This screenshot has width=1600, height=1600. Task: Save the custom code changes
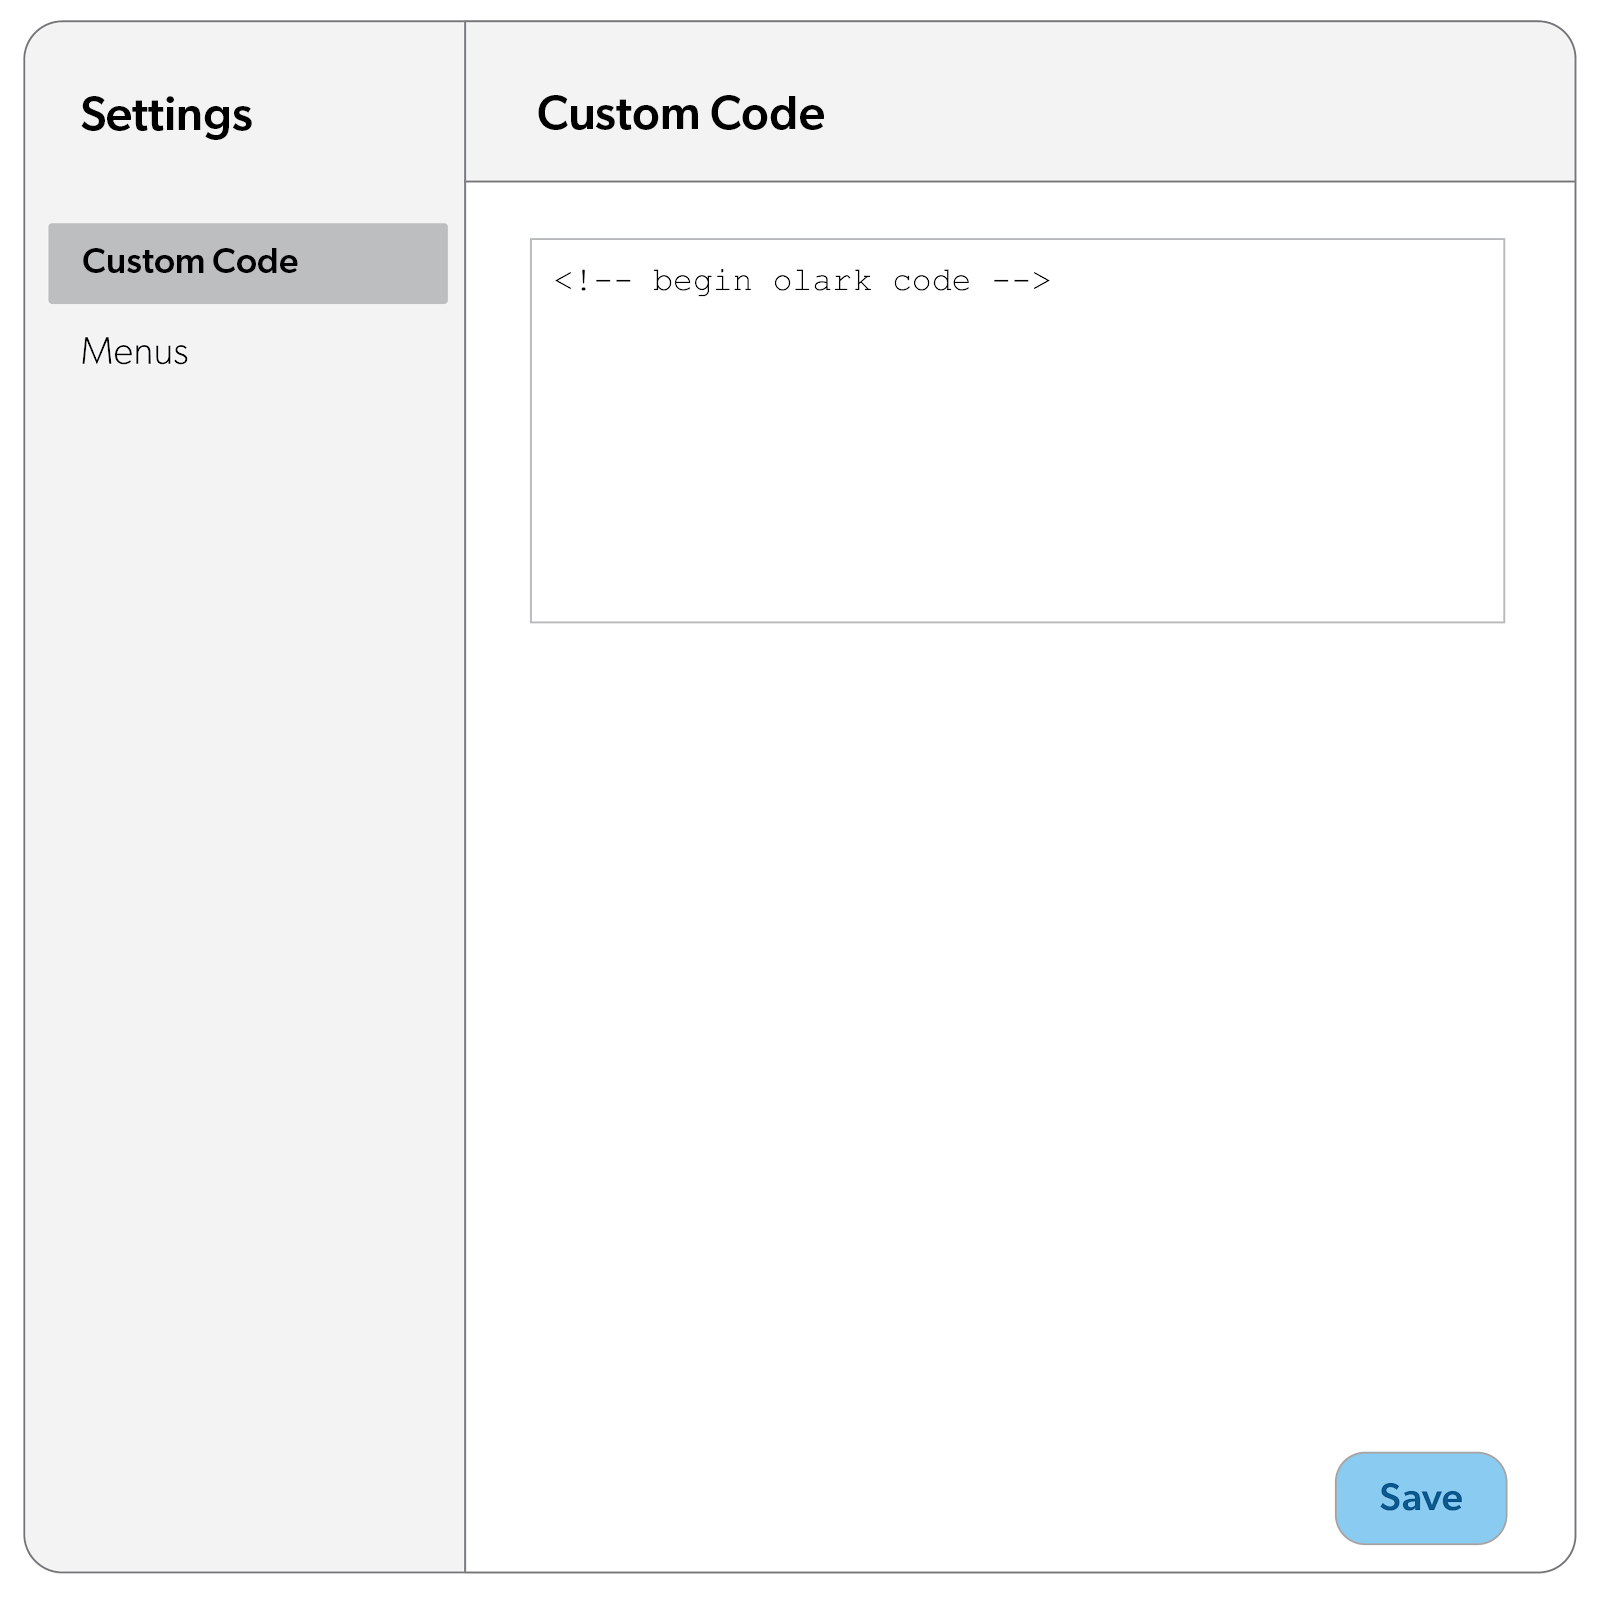(x=1419, y=1497)
